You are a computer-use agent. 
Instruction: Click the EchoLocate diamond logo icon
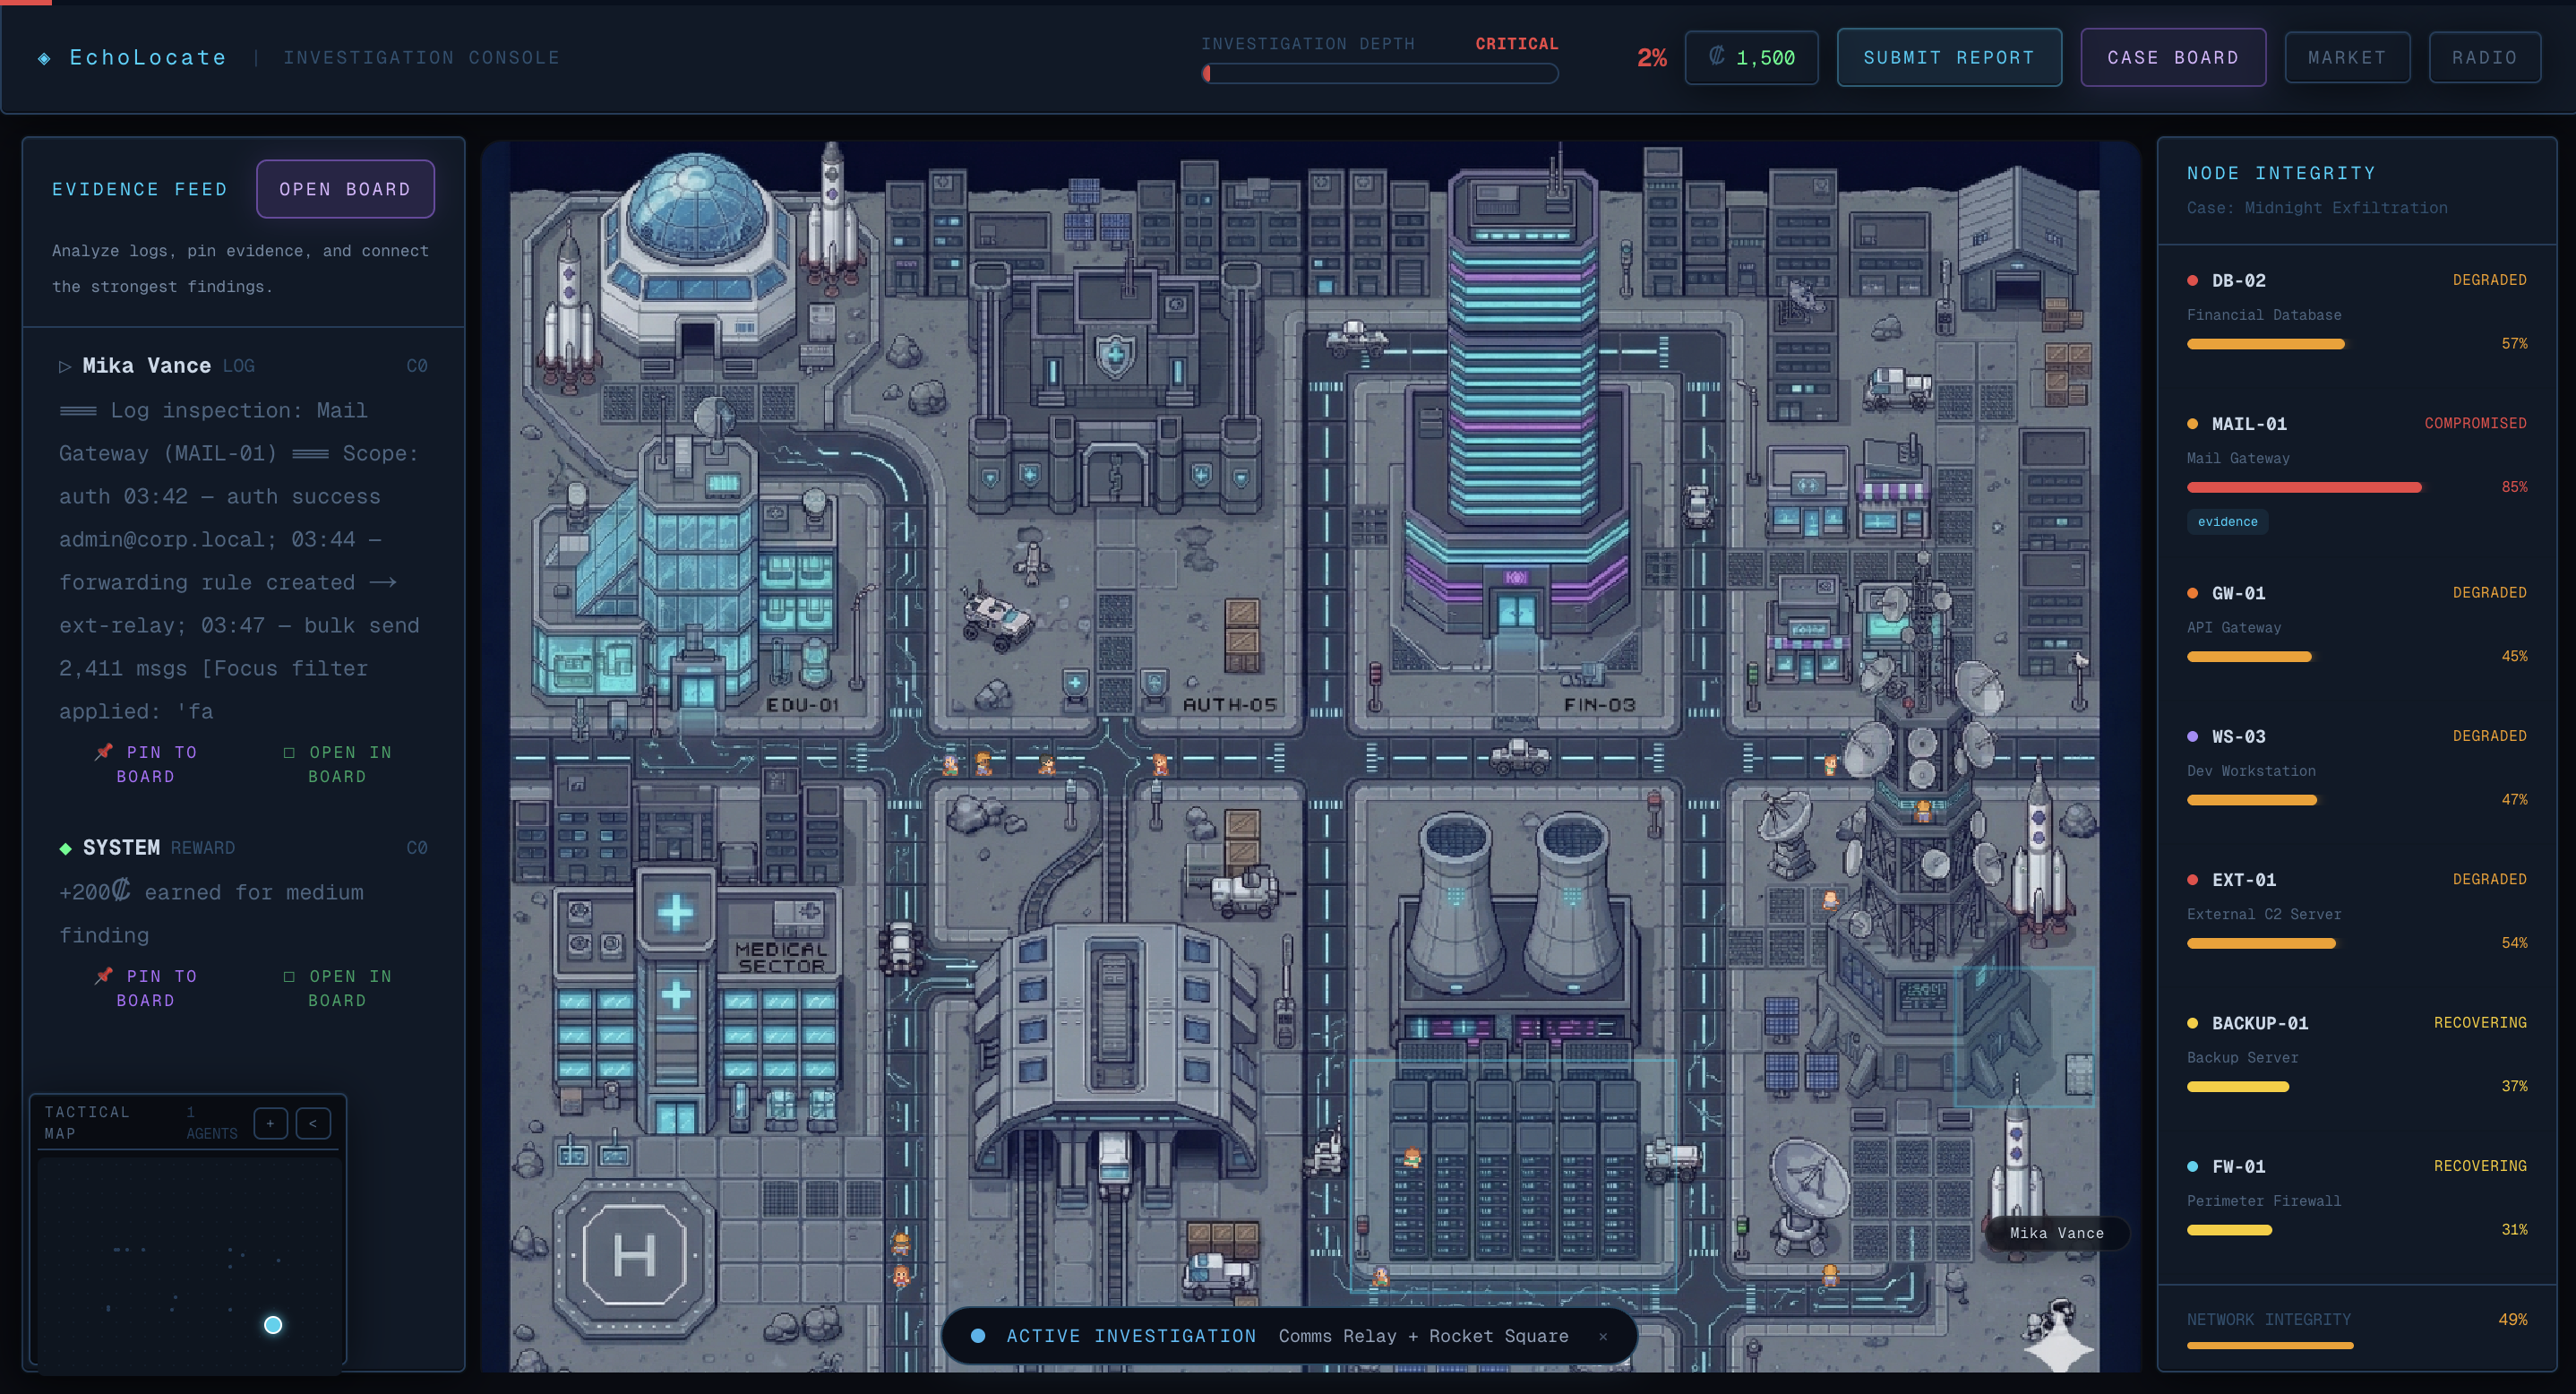[x=44, y=58]
